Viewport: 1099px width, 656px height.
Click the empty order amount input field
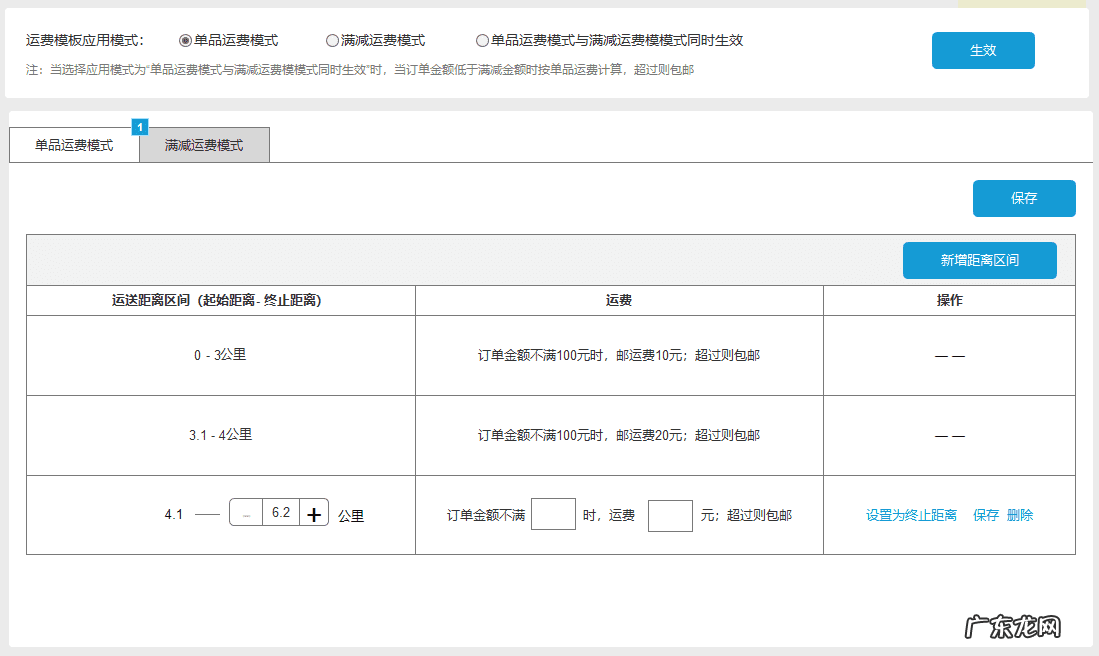[x=553, y=514]
